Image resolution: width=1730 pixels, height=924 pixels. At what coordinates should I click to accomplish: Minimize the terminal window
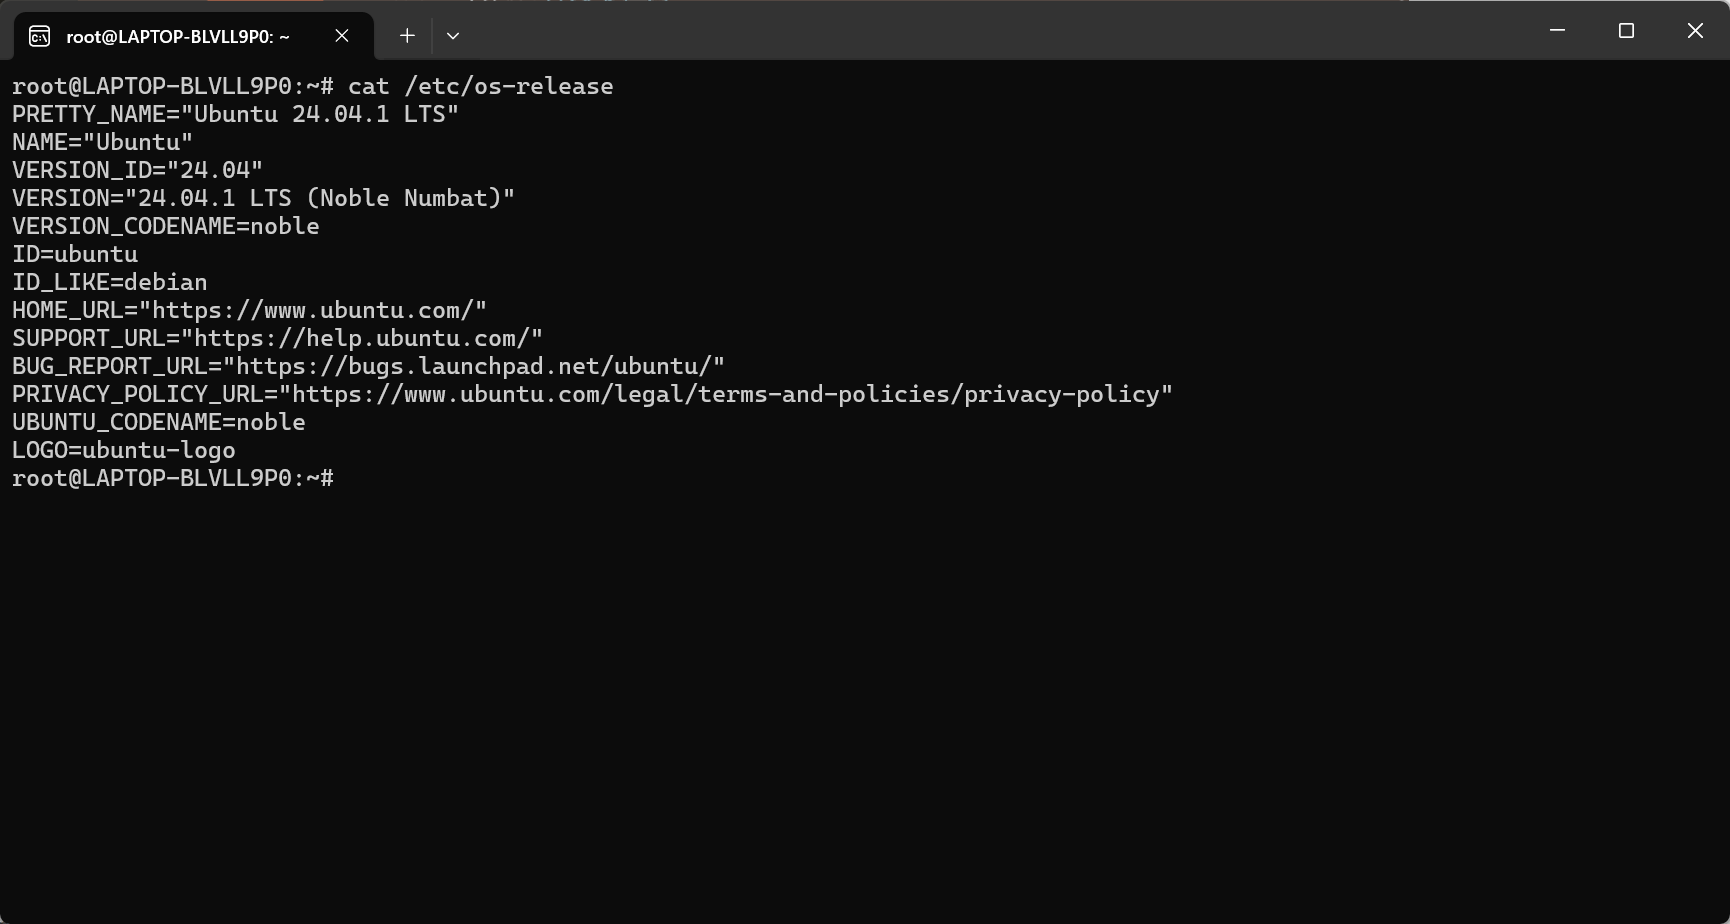pyautogui.click(x=1557, y=31)
